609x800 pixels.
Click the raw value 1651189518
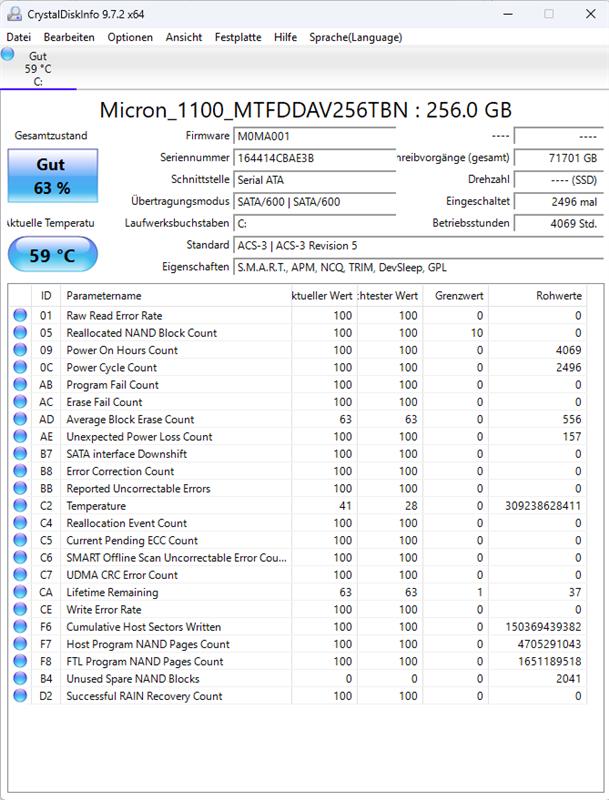(549, 661)
